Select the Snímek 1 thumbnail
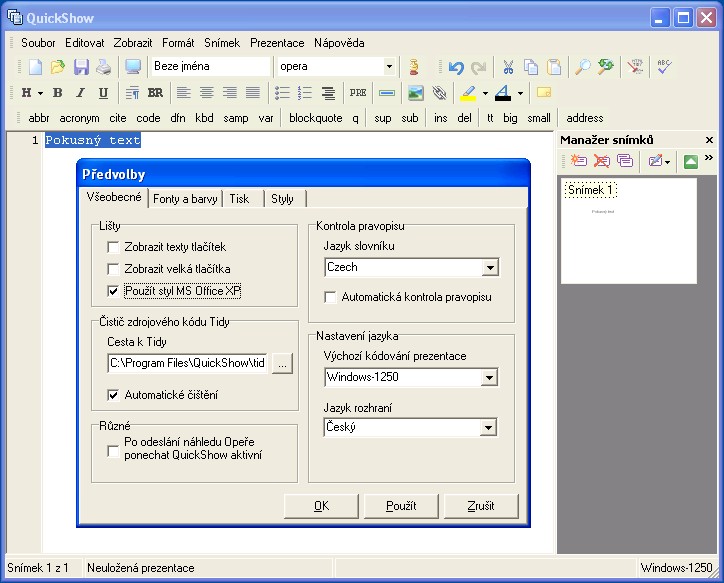The image size is (724, 583). pyautogui.click(x=628, y=231)
